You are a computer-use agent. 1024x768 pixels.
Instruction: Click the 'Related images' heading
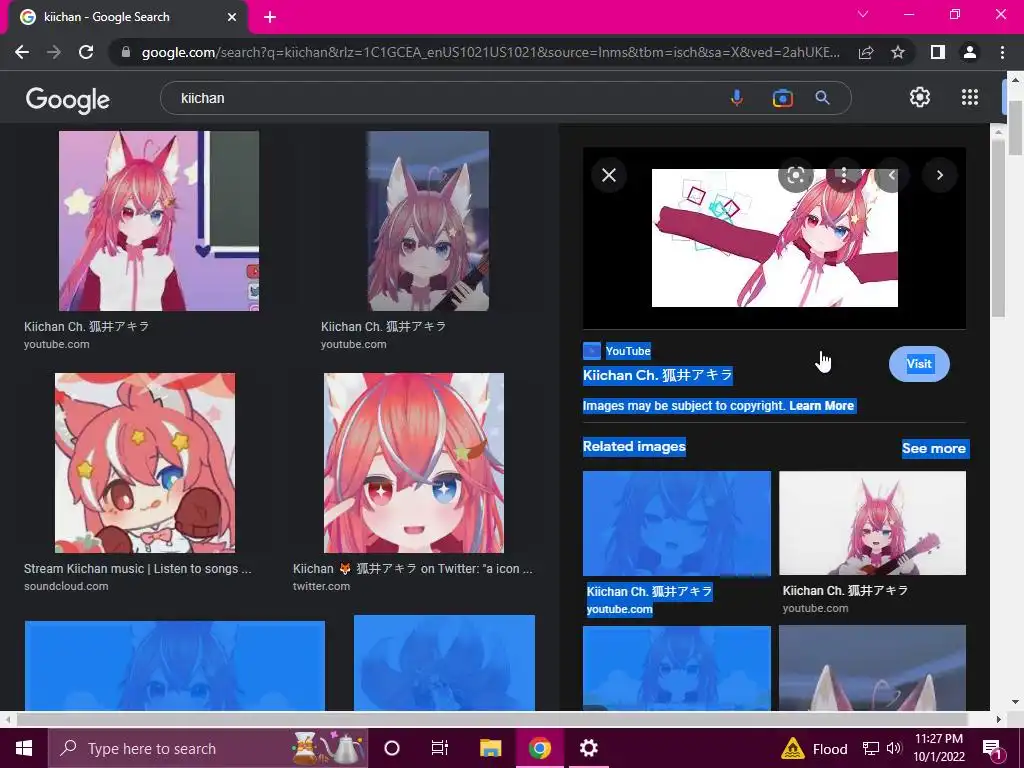[x=634, y=446]
